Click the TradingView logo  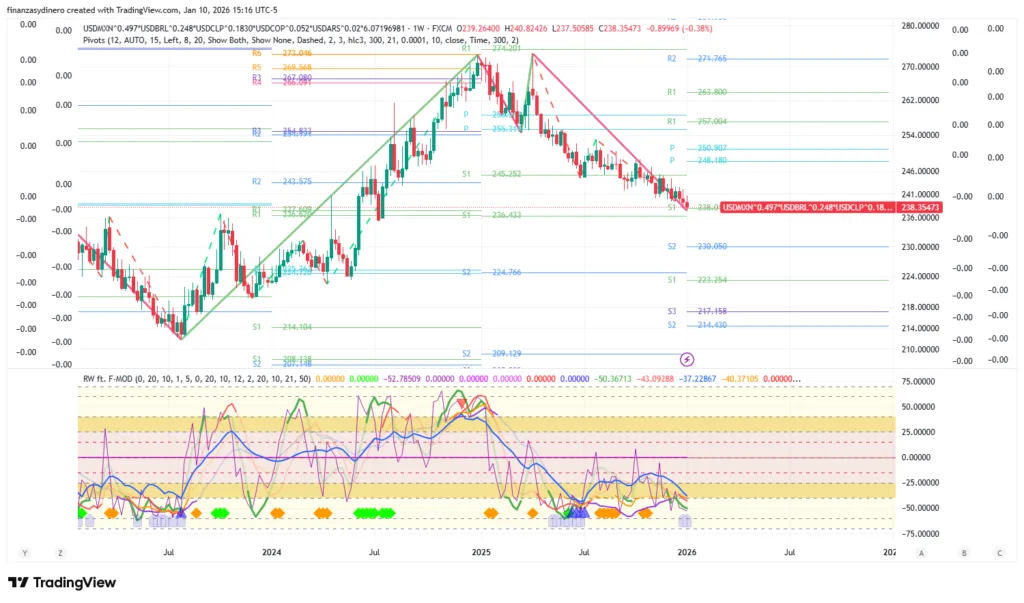62,582
